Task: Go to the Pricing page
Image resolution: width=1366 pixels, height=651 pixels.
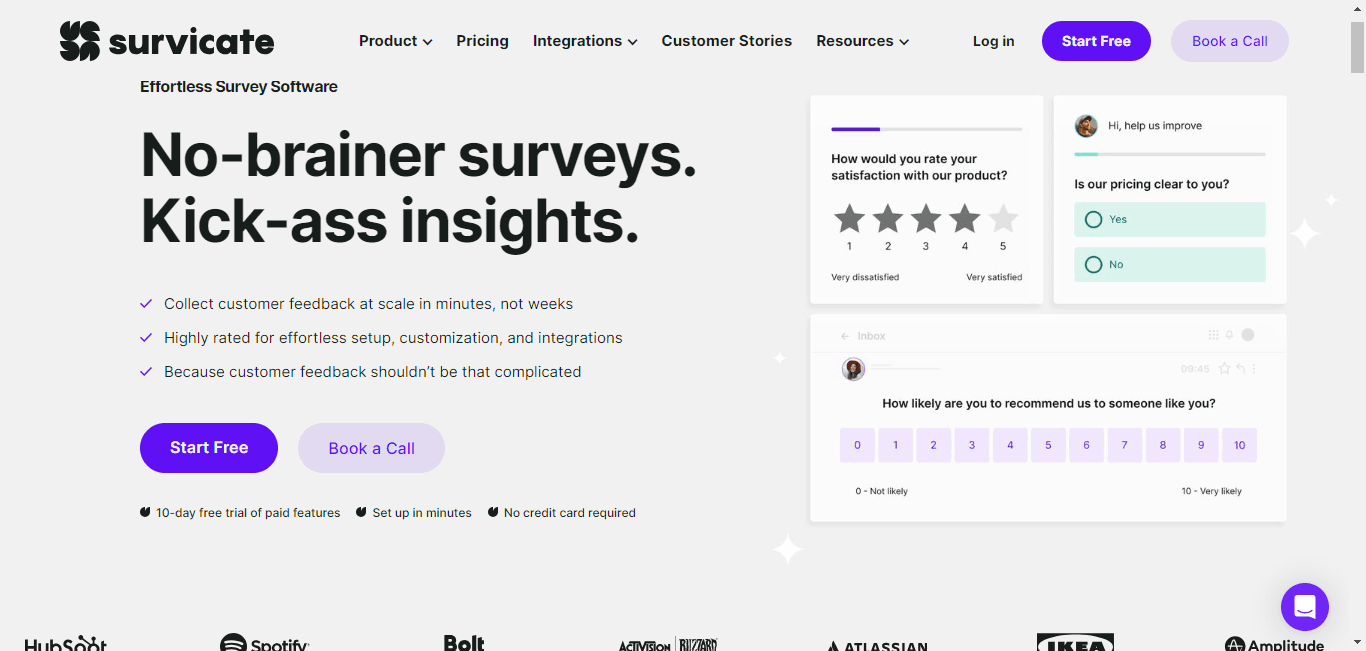Action: 482,41
